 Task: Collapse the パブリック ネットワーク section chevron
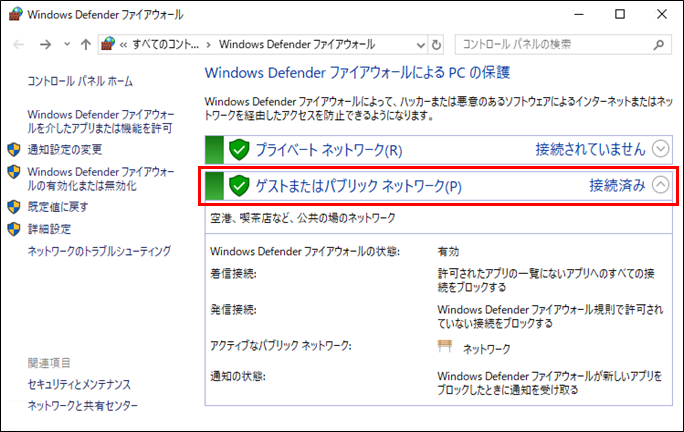[x=660, y=185]
